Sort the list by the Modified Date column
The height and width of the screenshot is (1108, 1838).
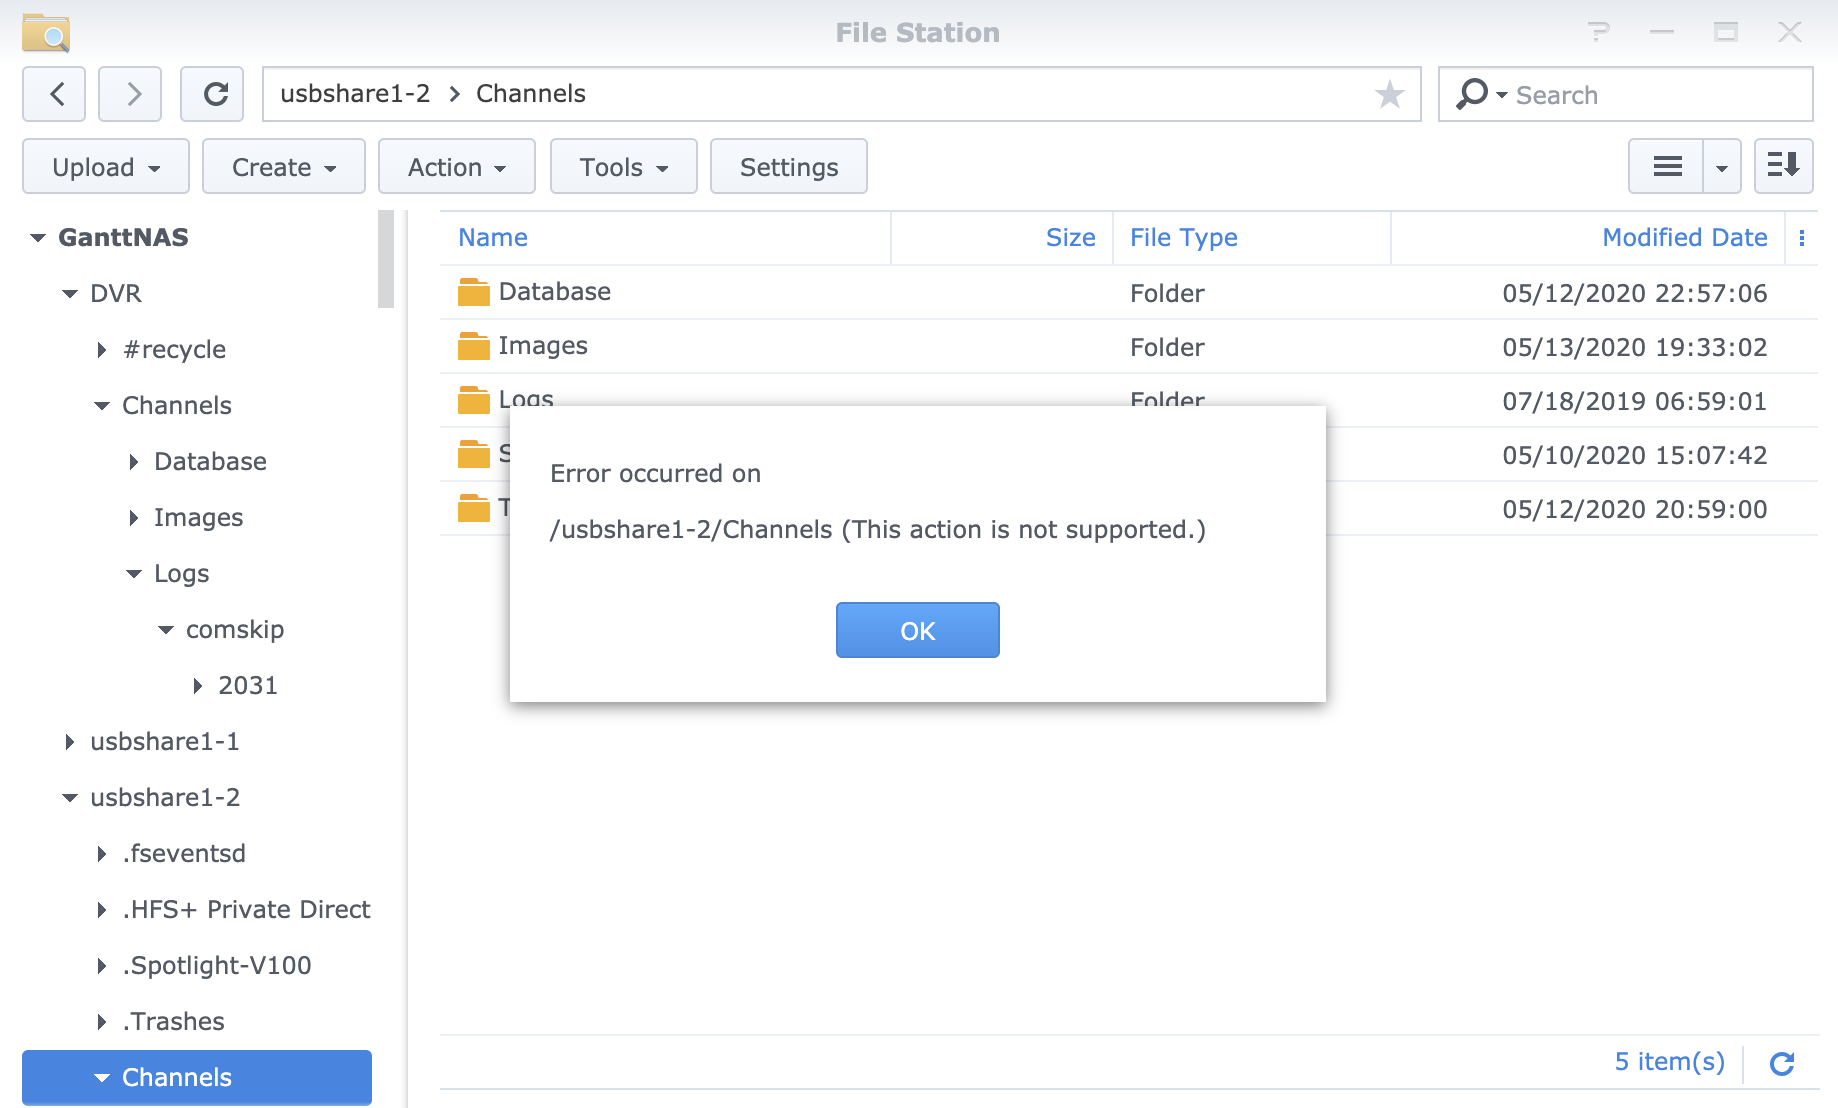coord(1684,238)
